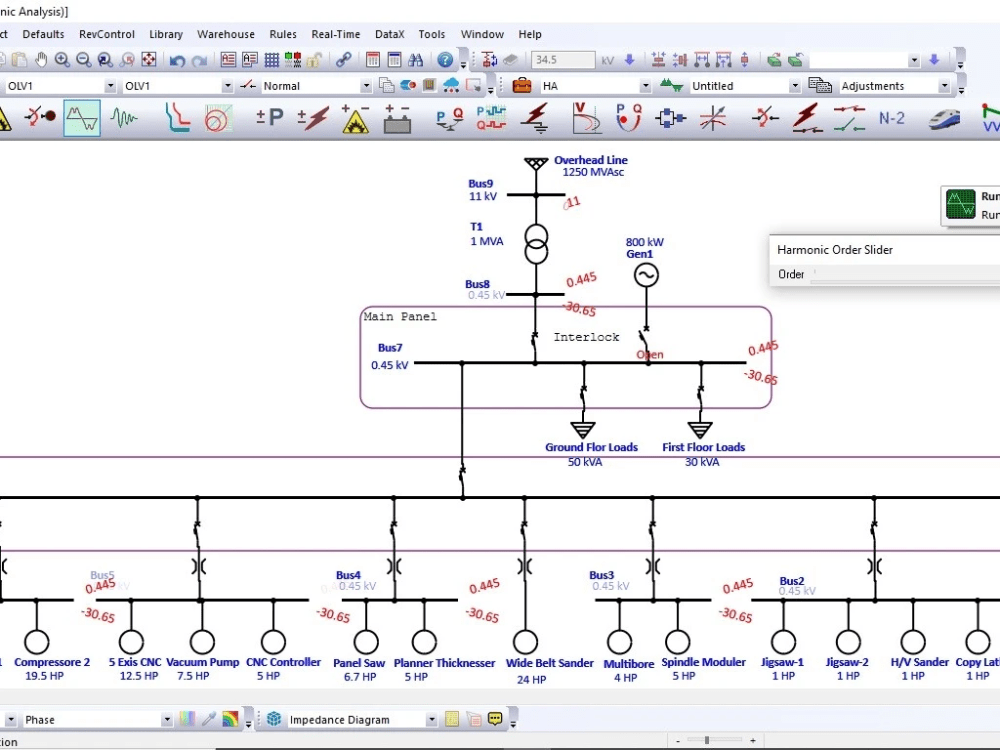This screenshot has height=750, width=1000.
Task: Open the Normal revision dropdown
Action: [x=365, y=86]
